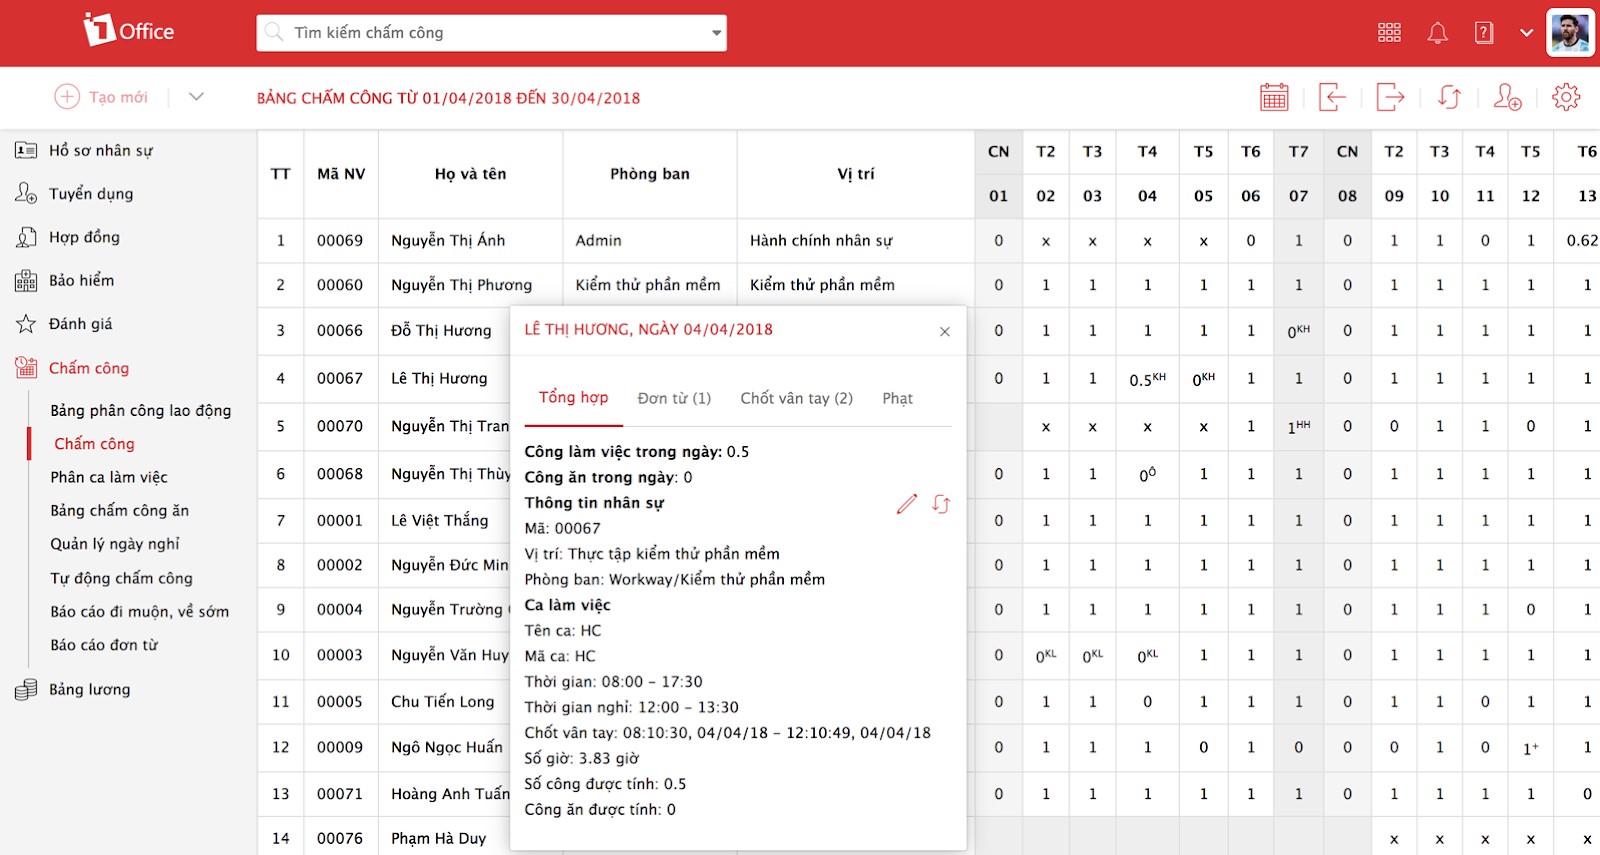Click the Đánh giá star icon
This screenshot has height=855, width=1600.
26,324
